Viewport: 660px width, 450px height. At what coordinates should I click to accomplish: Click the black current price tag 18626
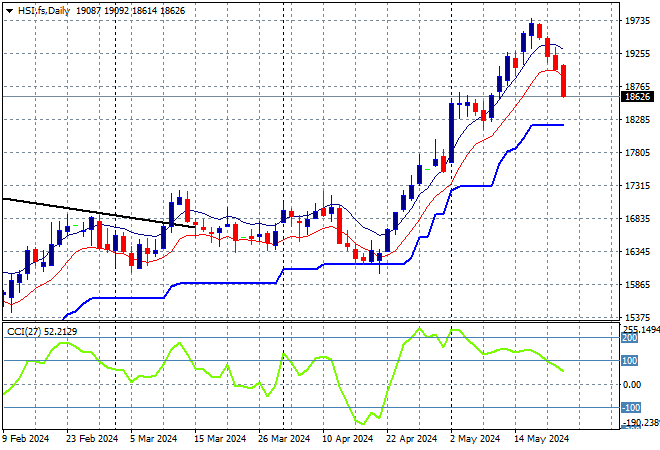click(x=637, y=97)
